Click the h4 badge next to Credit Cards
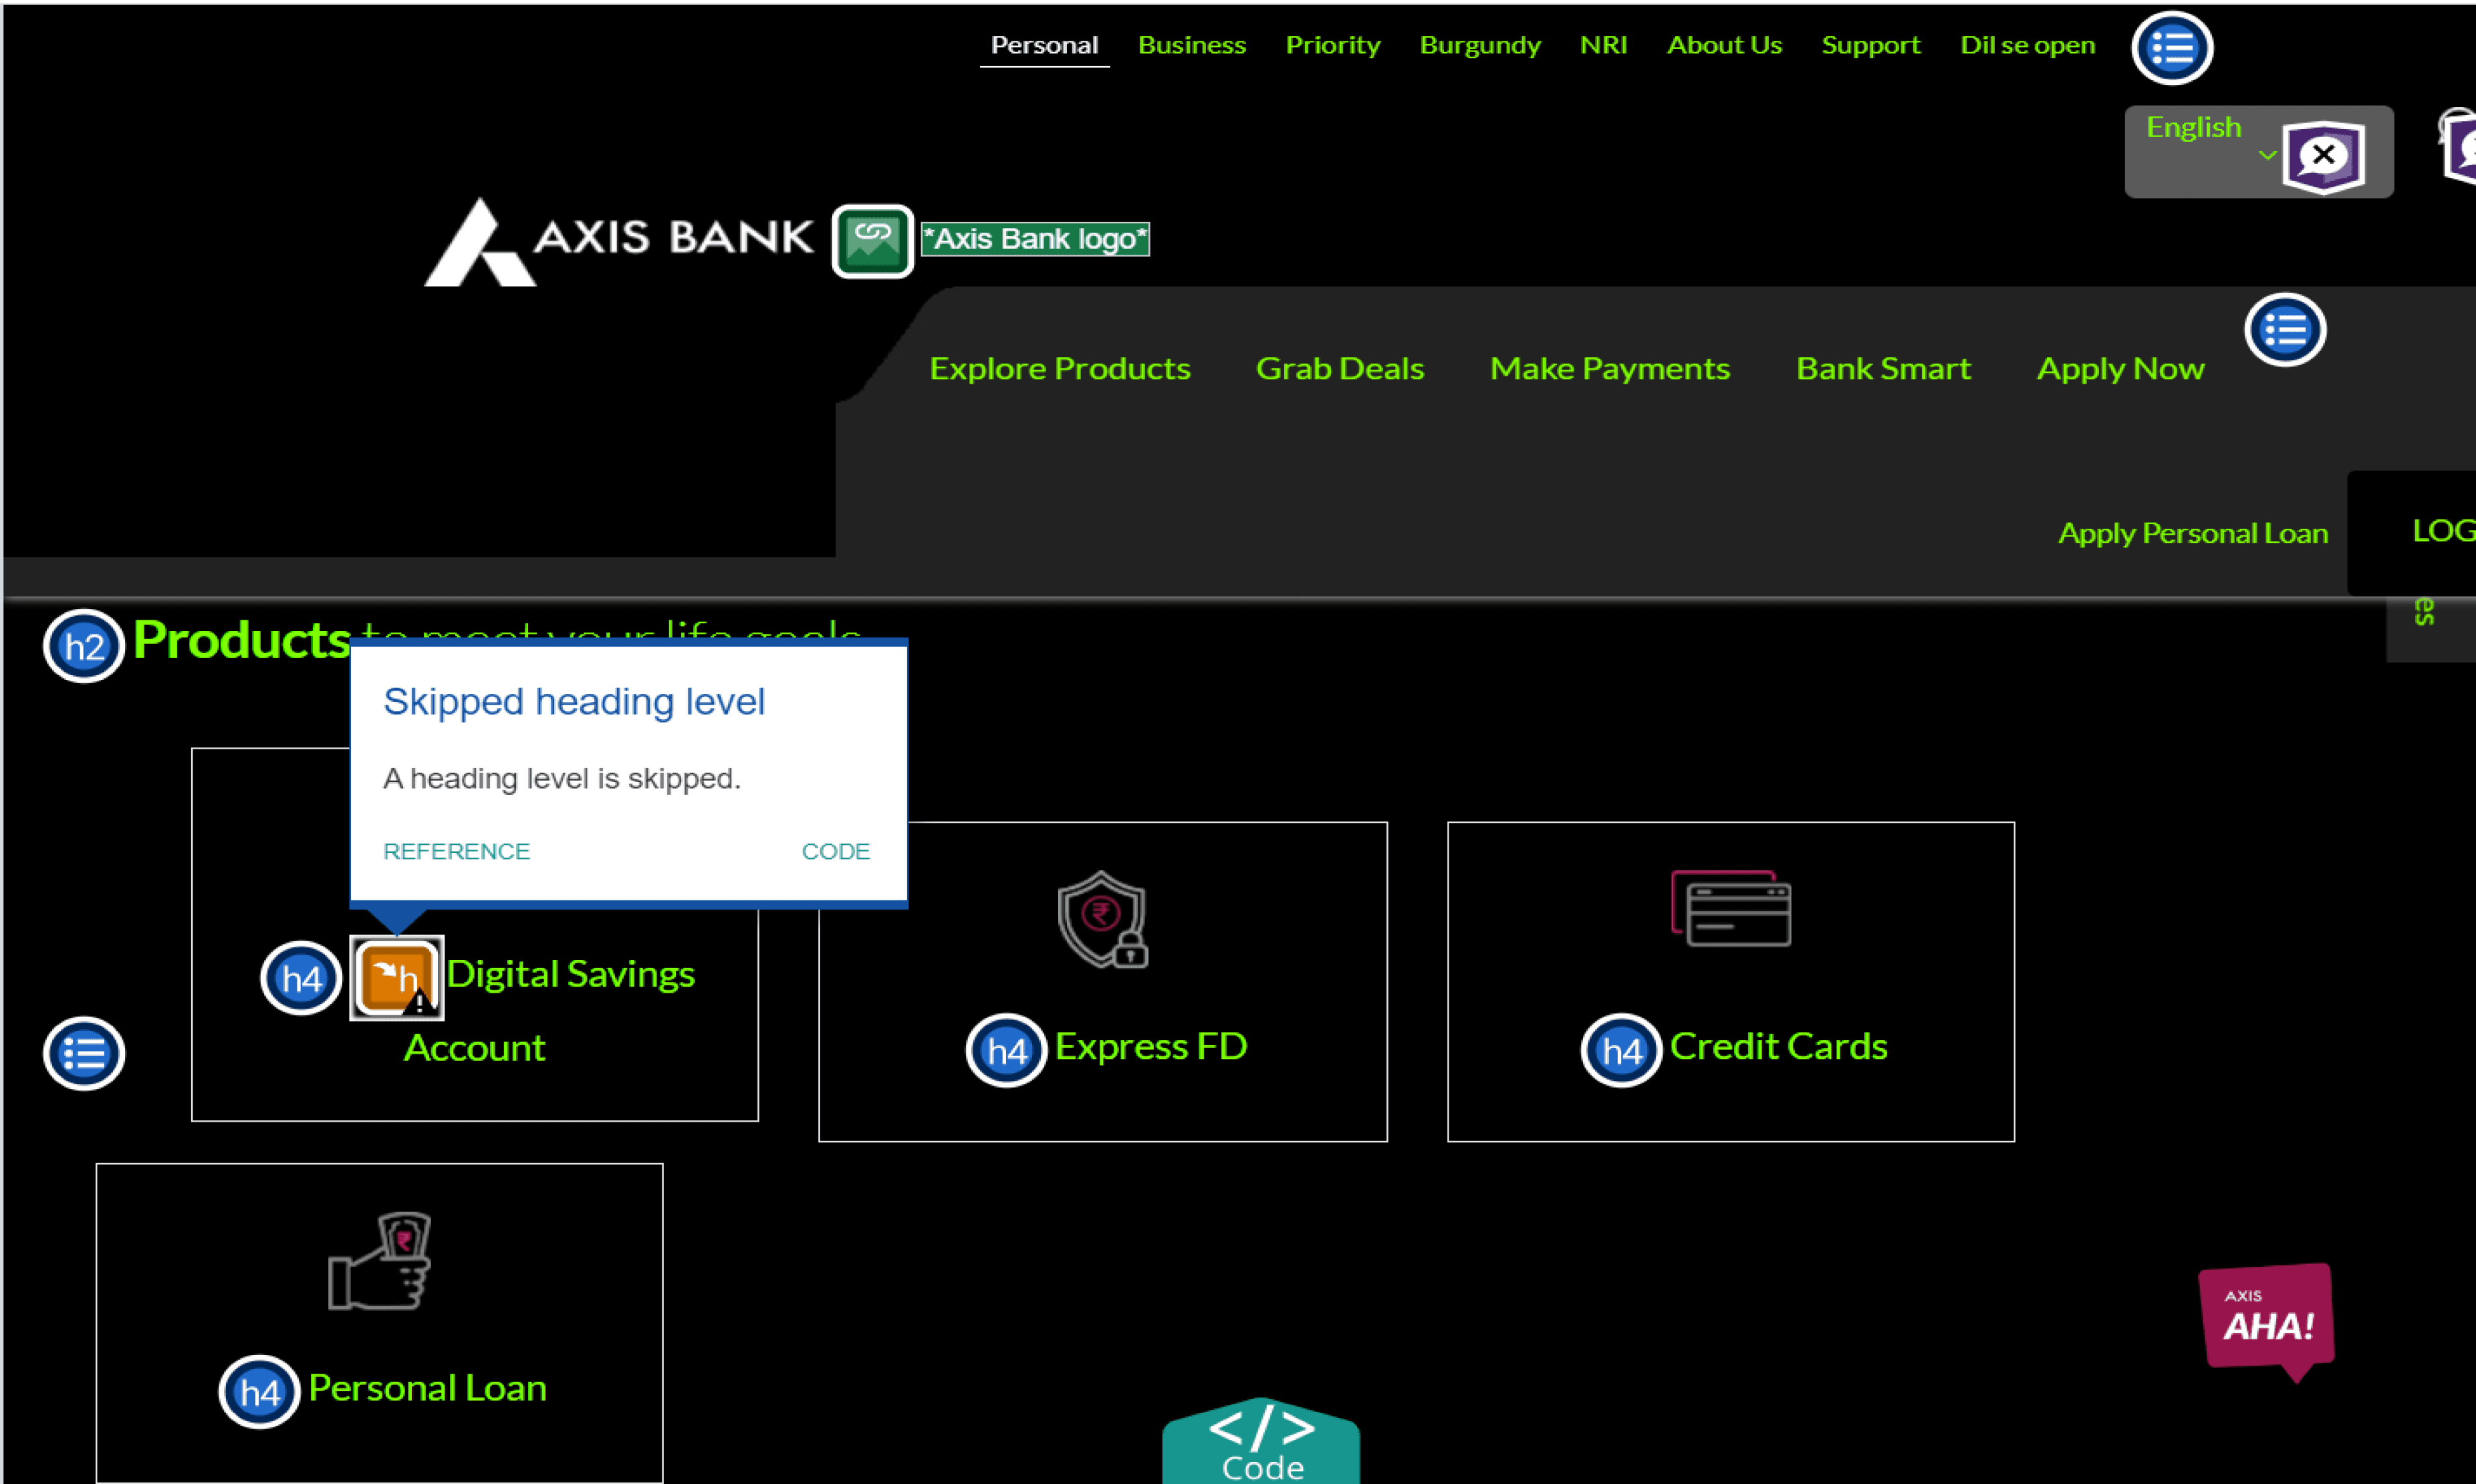 (x=1621, y=1050)
